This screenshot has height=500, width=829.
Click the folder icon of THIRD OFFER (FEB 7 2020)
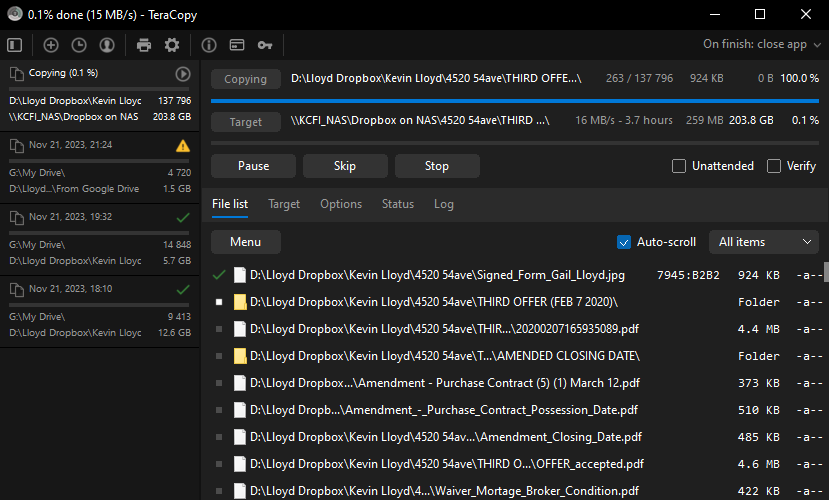coord(240,302)
